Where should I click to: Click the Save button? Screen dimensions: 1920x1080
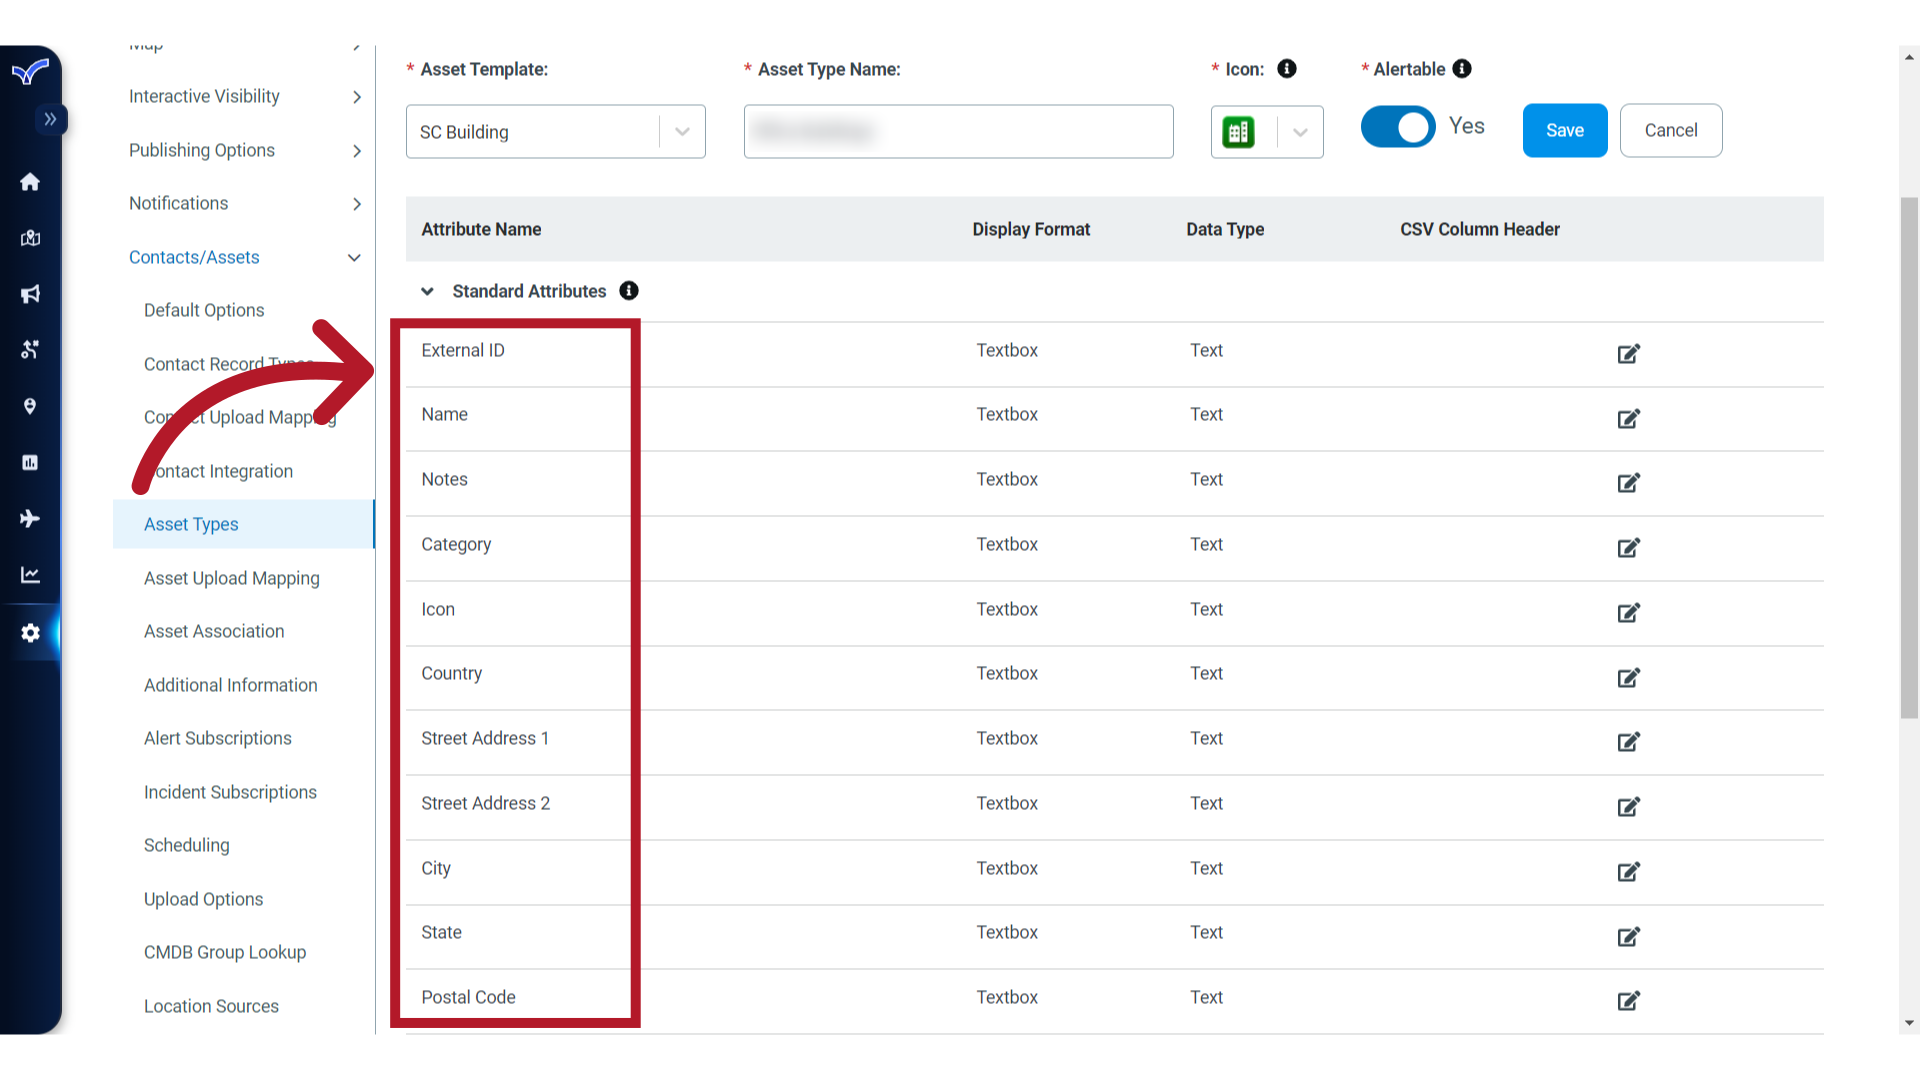point(1565,130)
